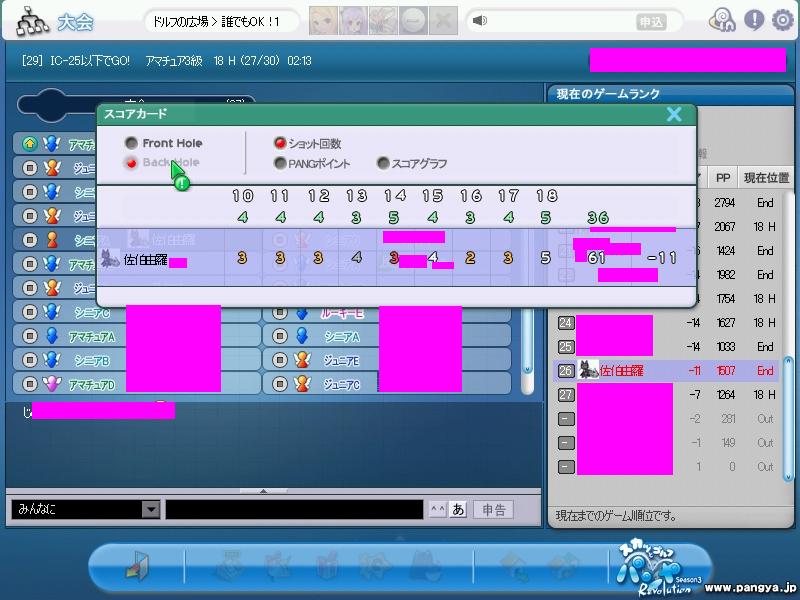The height and width of the screenshot is (600, 800).
Task: Click the 2794 PP value in rank list
Action: pos(724,203)
